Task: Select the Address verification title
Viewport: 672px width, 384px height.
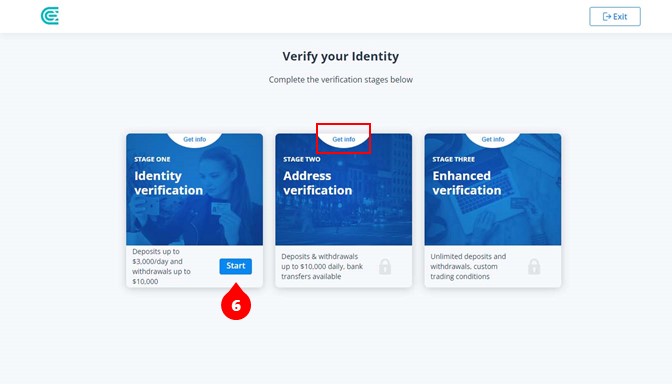Action: click(318, 183)
